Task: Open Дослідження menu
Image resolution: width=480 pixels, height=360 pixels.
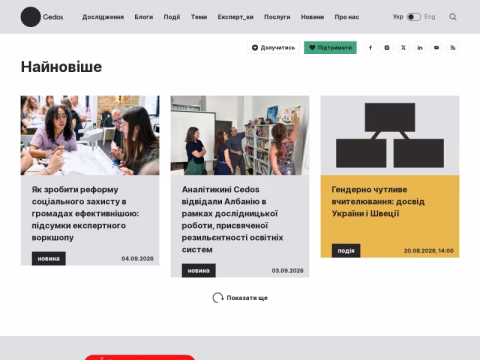Action: pyautogui.click(x=103, y=17)
